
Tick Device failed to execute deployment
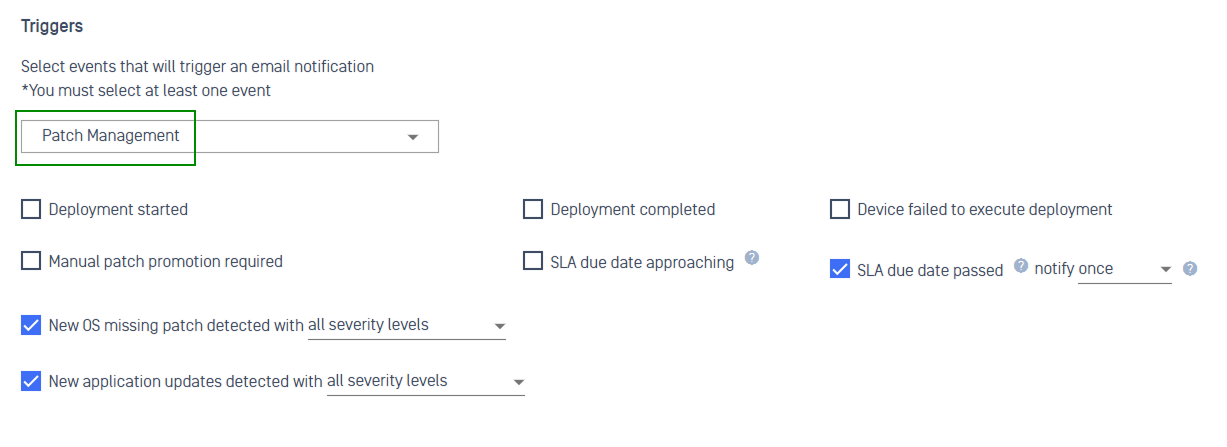click(840, 209)
